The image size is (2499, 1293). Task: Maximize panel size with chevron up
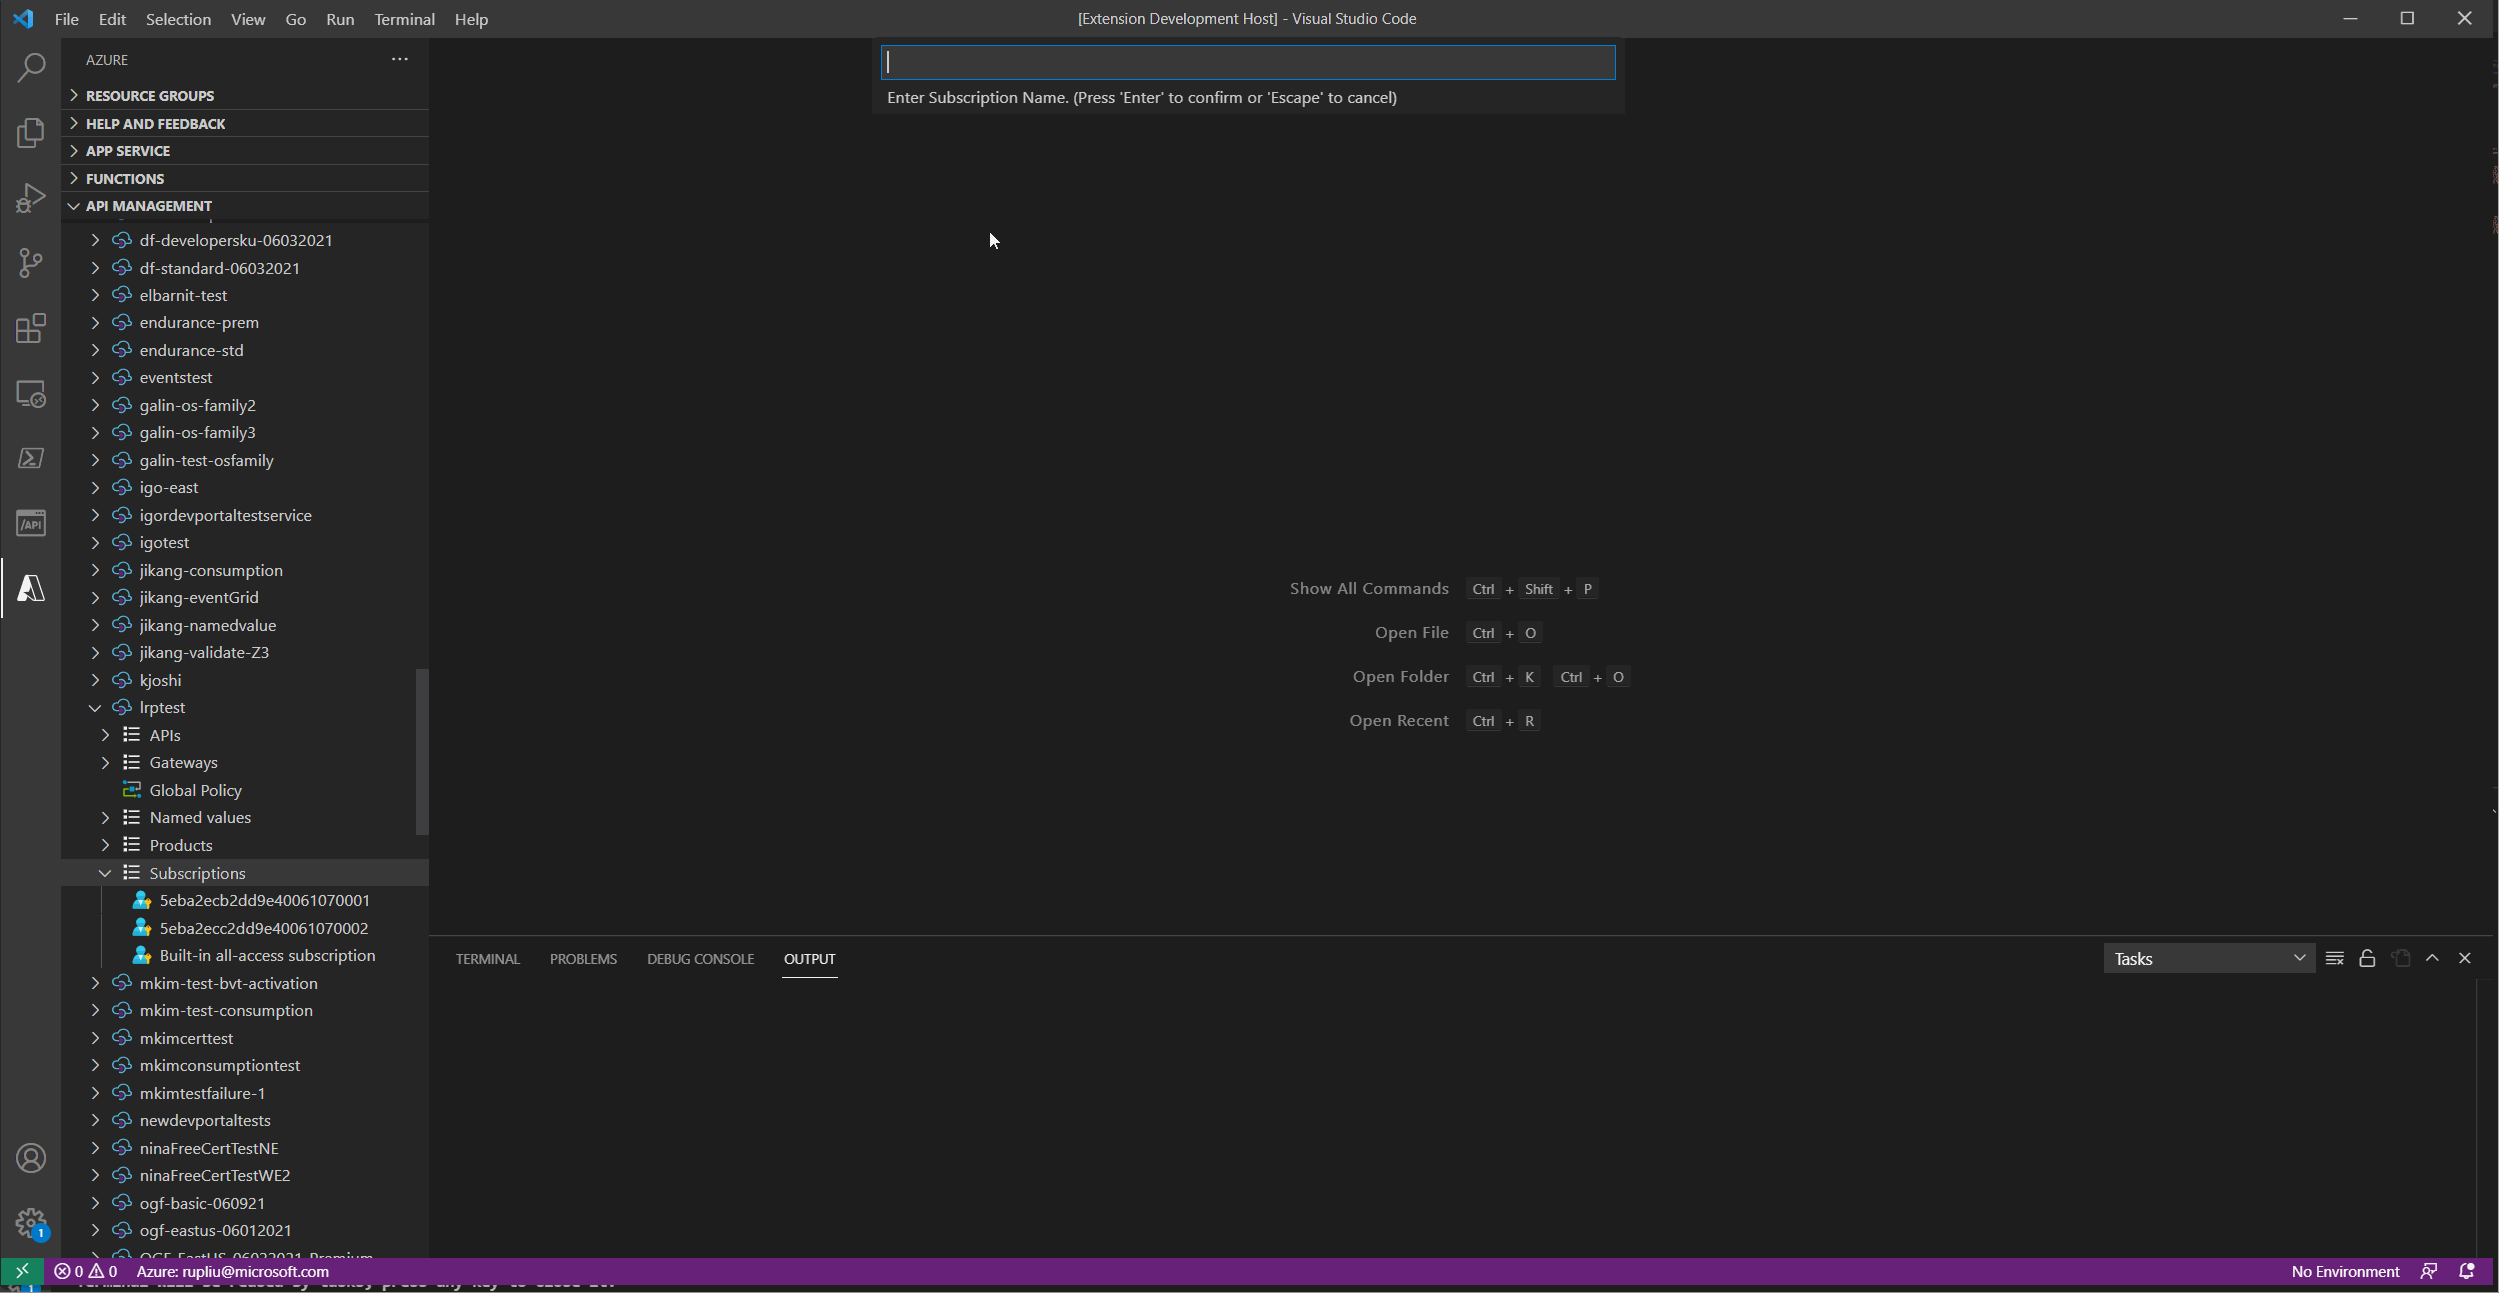point(2432,958)
